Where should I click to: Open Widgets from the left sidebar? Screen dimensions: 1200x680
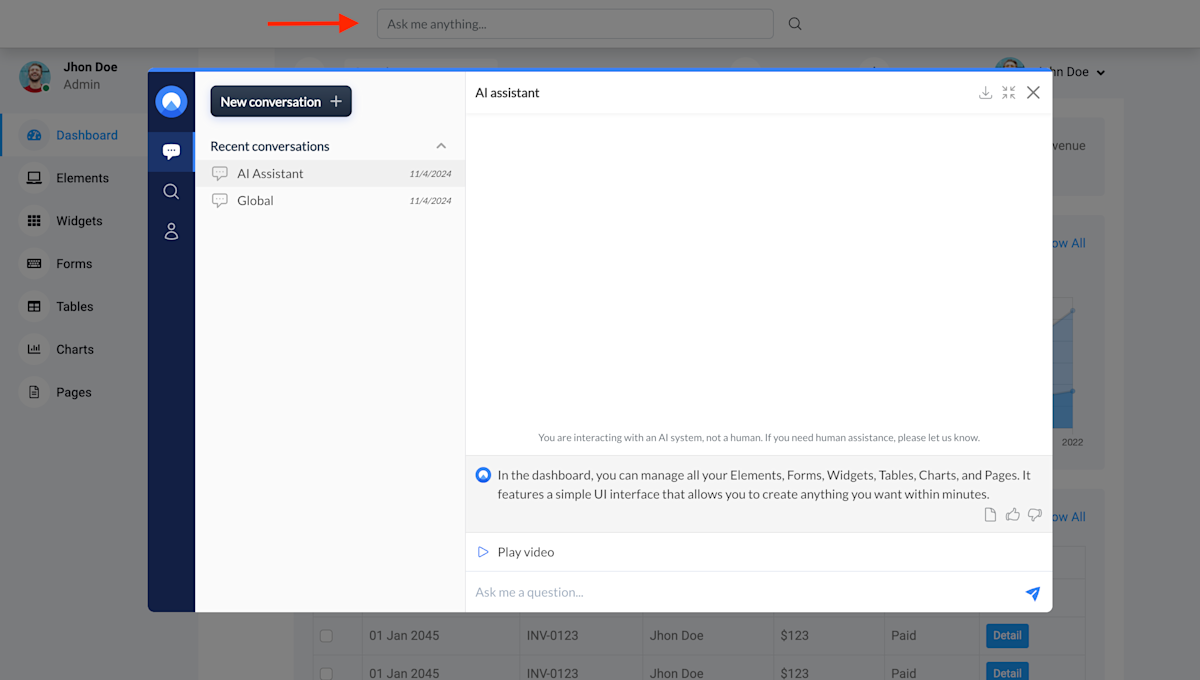[78, 220]
